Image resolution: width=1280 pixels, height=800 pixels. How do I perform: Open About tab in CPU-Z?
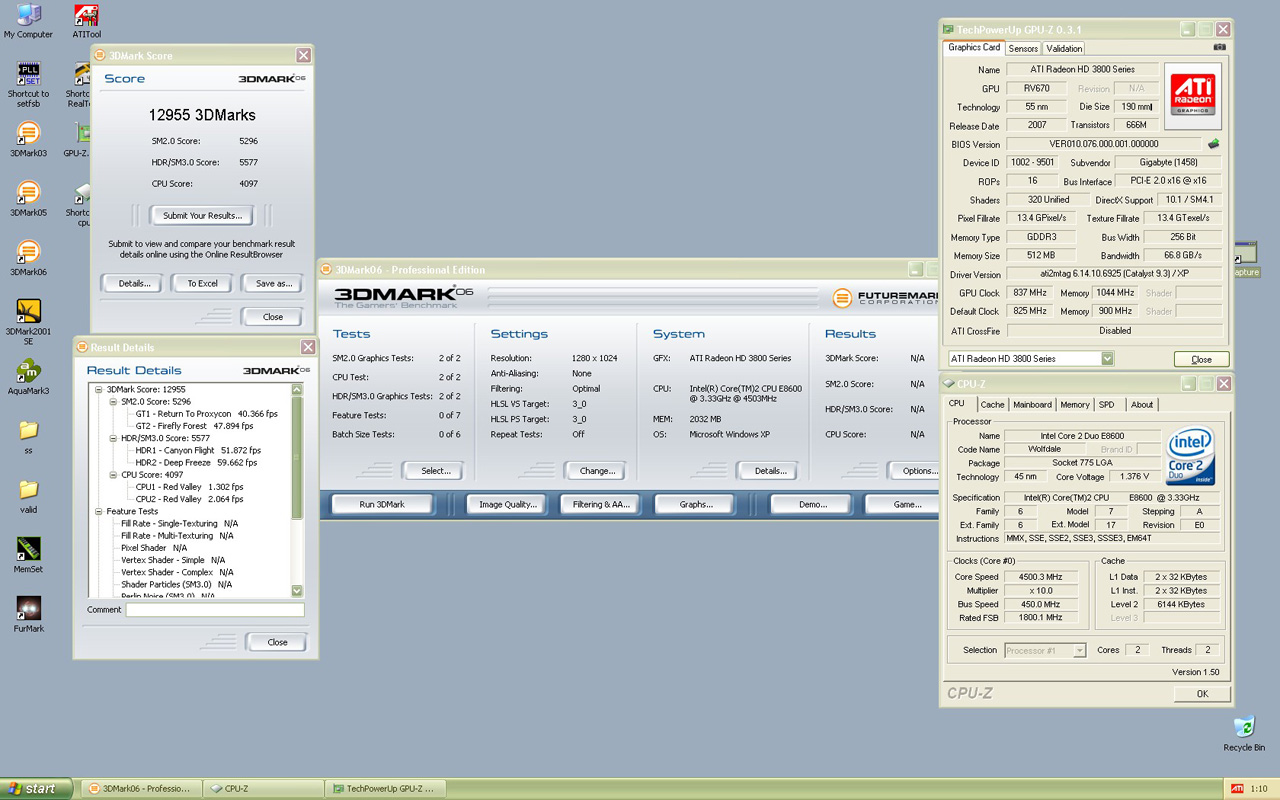(x=1142, y=405)
